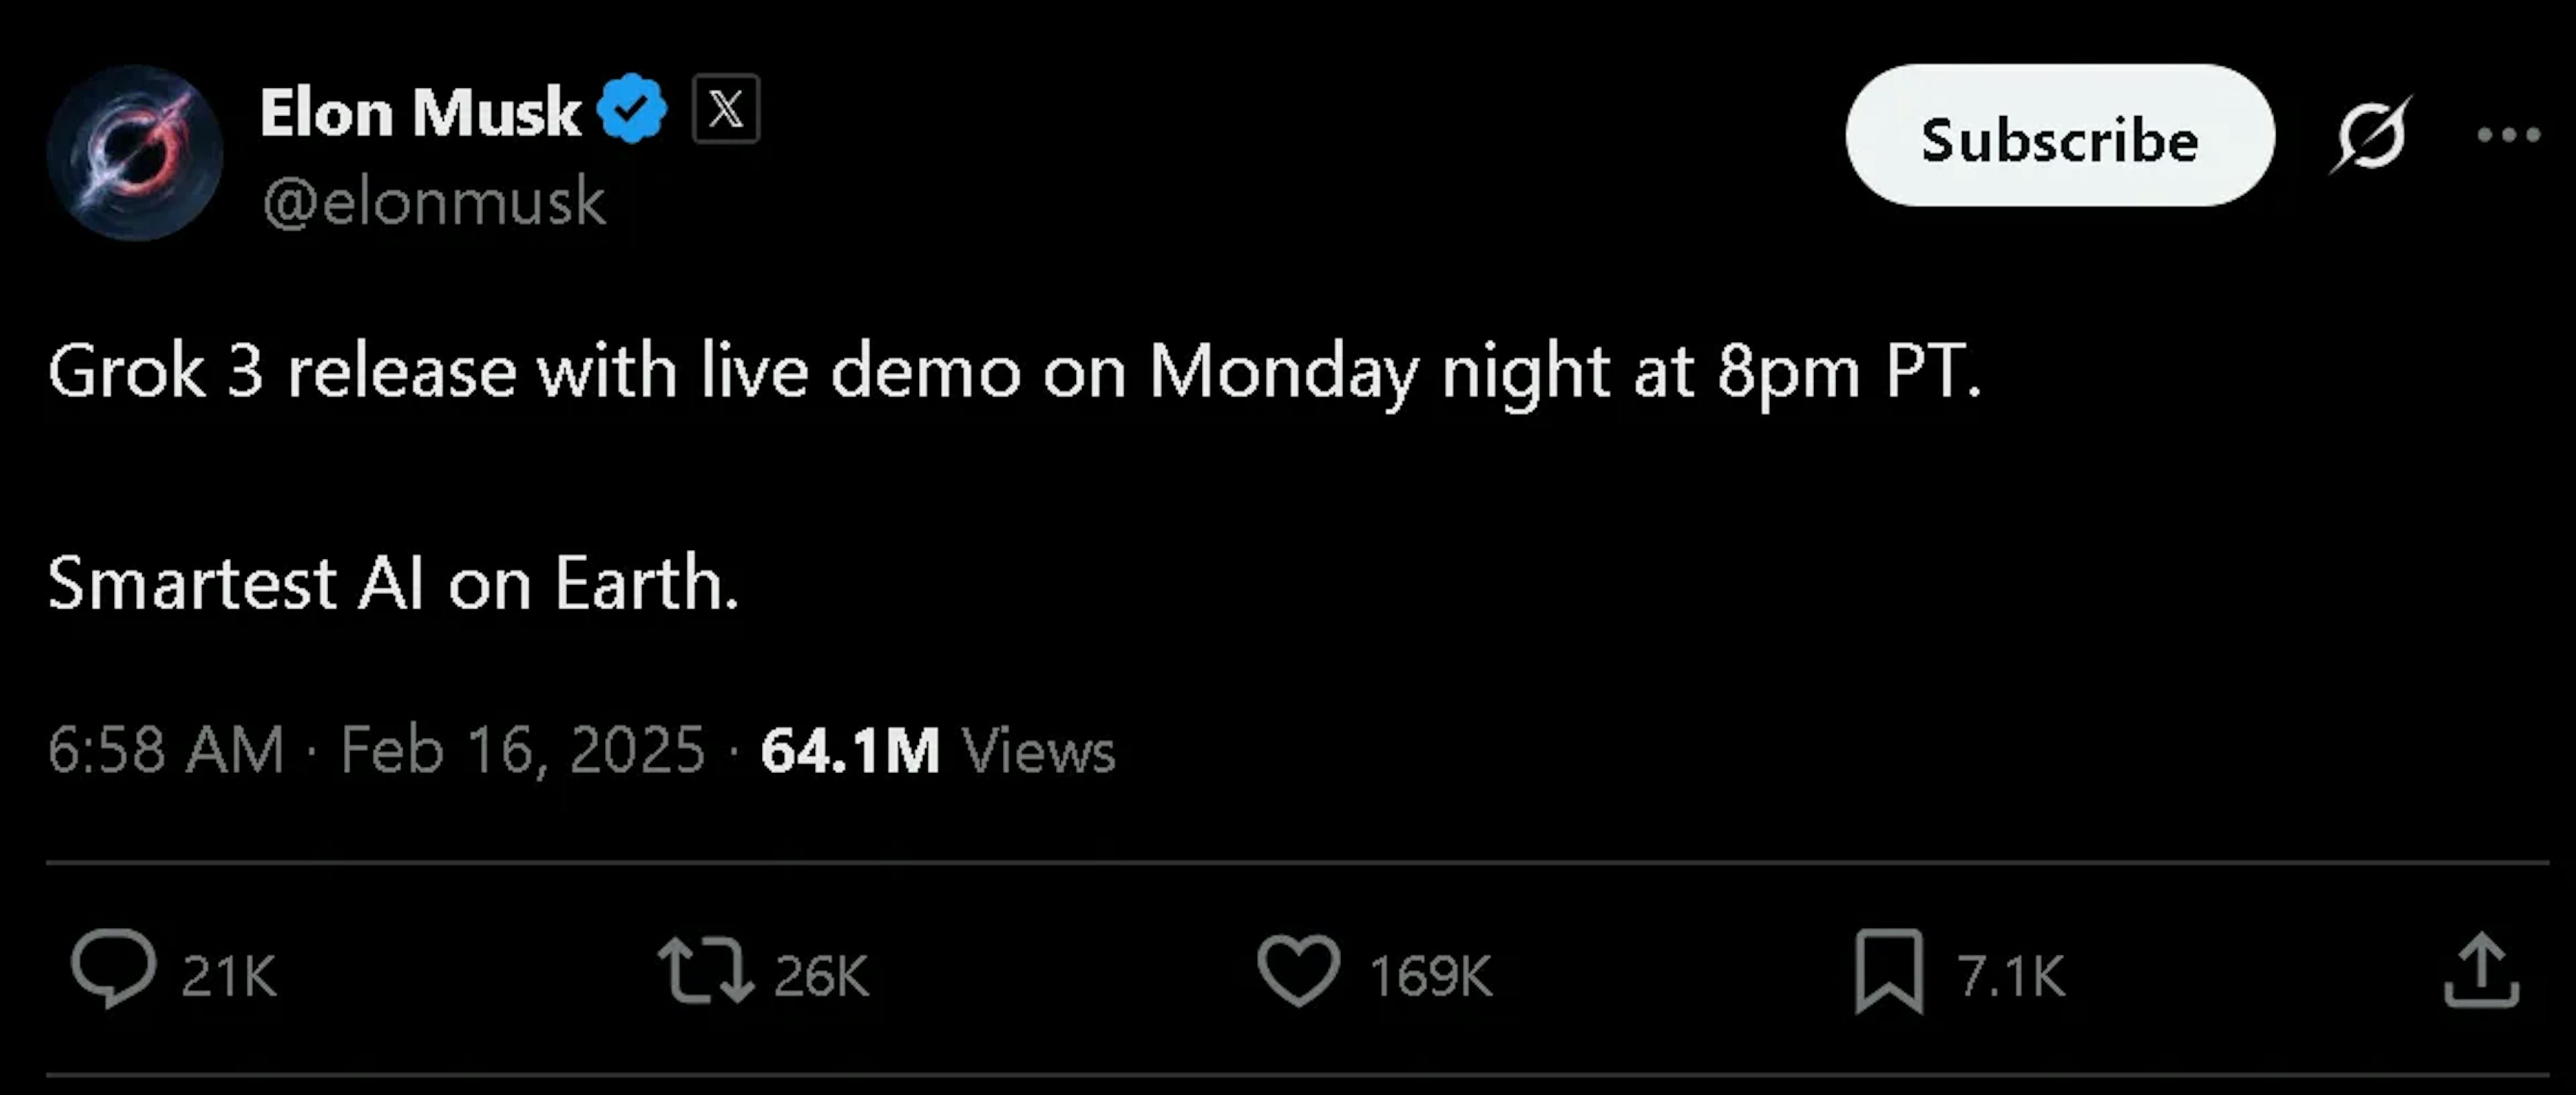
Task: Click the repost arrows icon
Action: pyautogui.click(x=705, y=970)
